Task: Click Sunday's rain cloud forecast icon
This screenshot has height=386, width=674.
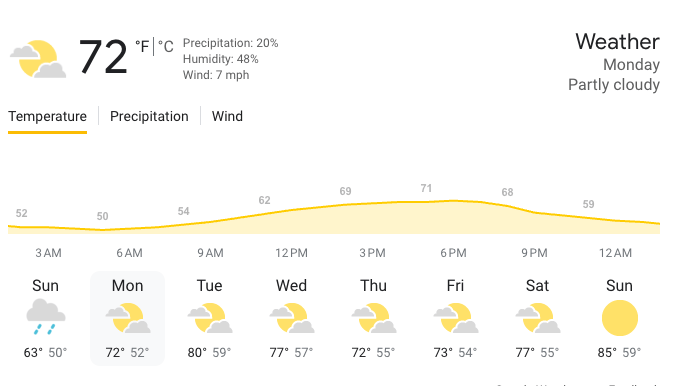Action: 46,317
